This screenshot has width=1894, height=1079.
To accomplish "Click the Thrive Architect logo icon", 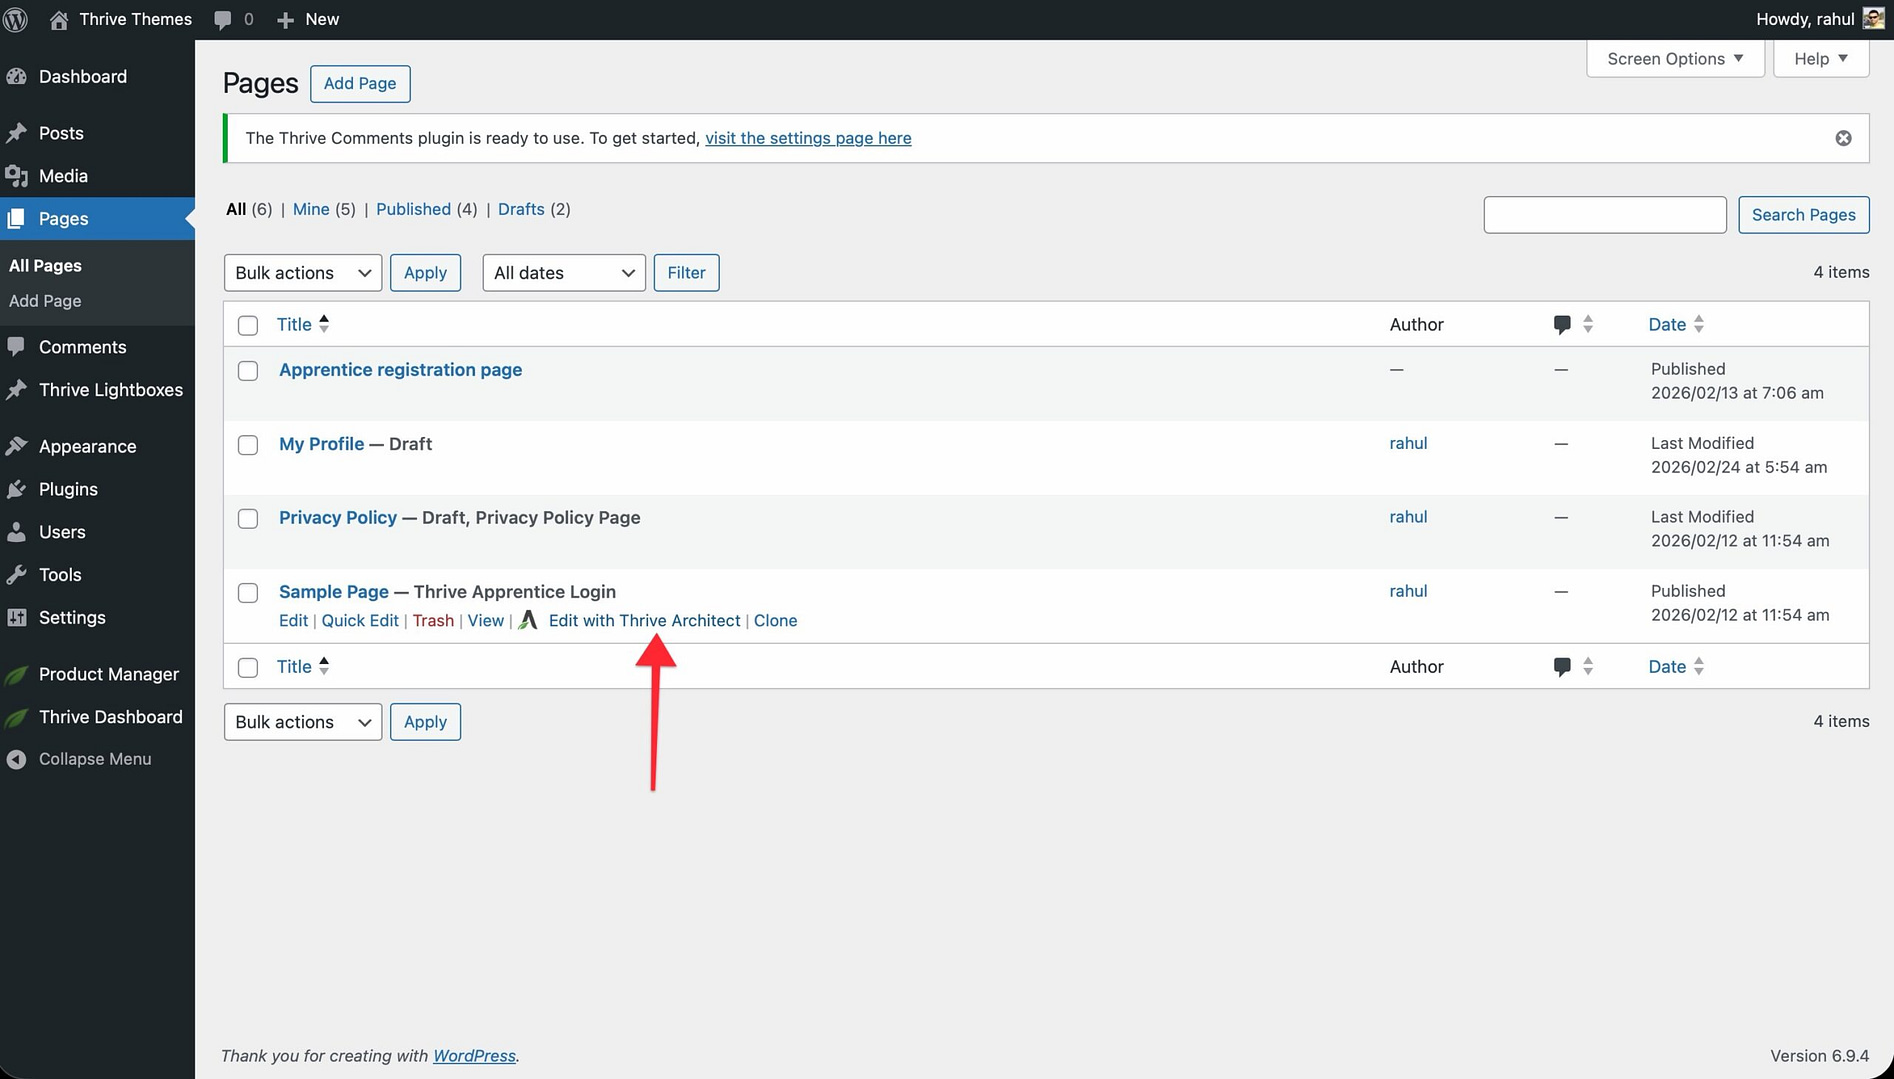I will pos(528,620).
